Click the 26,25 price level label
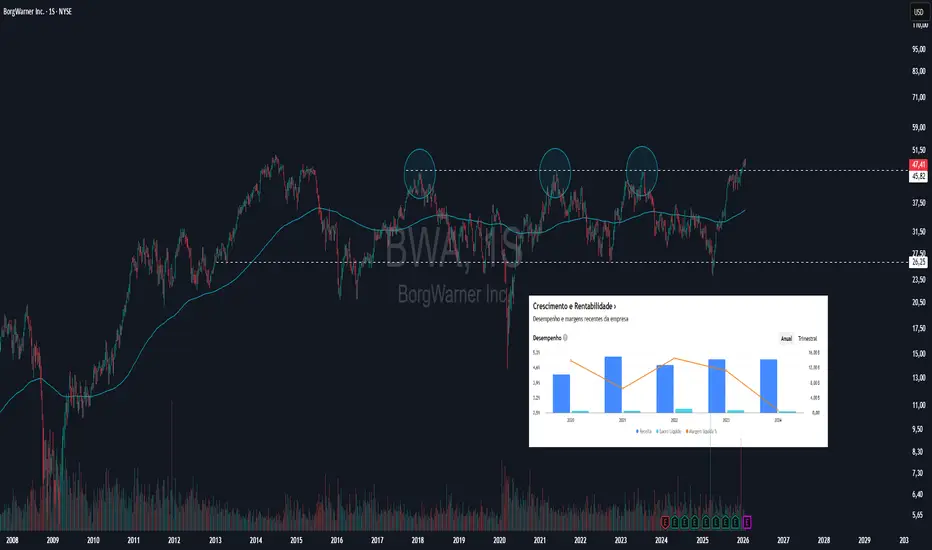The image size is (932, 550). click(x=918, y=262)
